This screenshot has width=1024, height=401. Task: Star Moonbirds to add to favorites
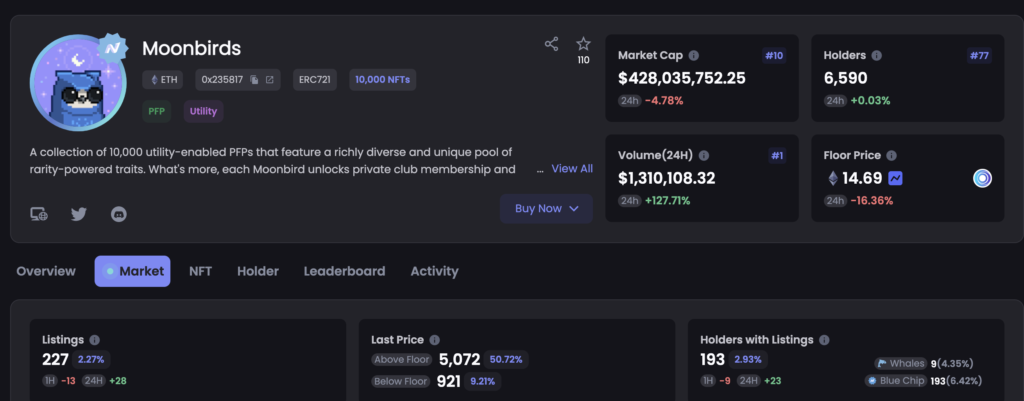point(583,44)
